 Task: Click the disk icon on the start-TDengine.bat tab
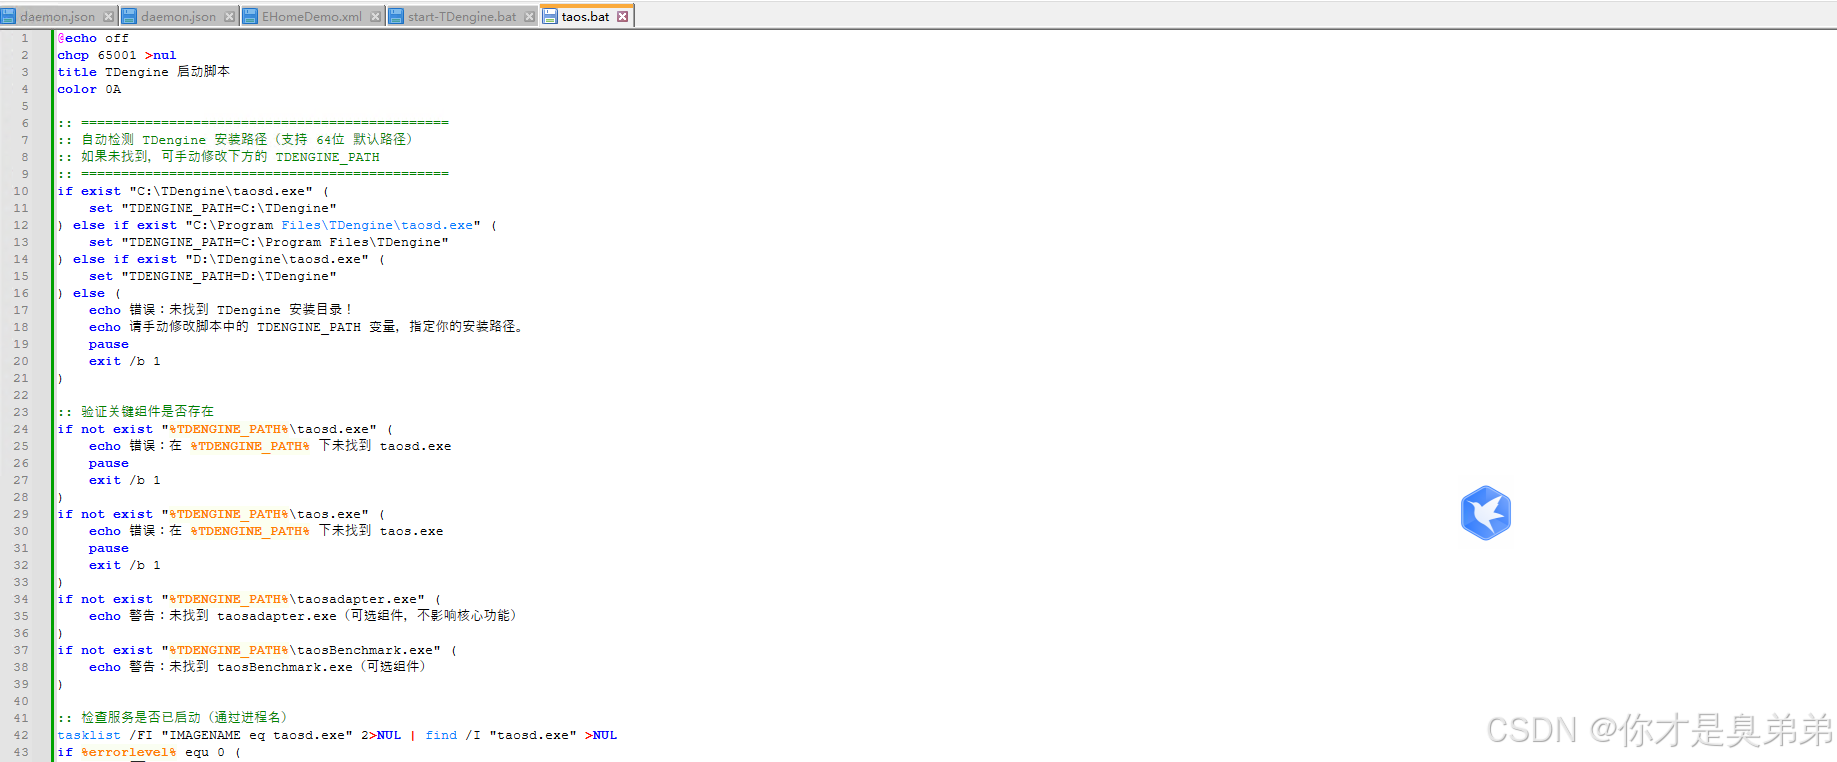click(396, 16)
